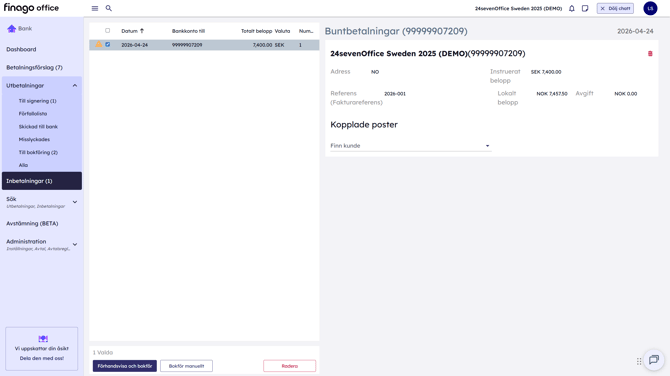Expand the Administration section

tap(75, 244)
